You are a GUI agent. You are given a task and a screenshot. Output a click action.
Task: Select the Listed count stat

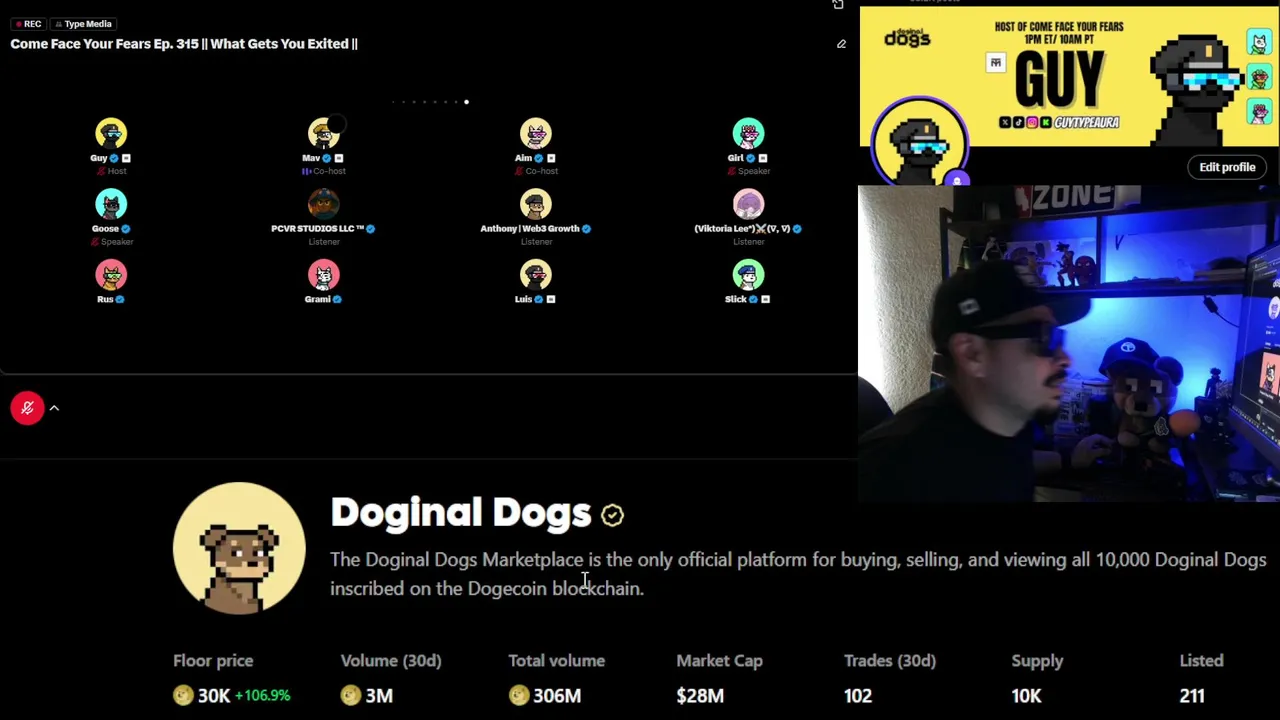[x=1201, y=678]
